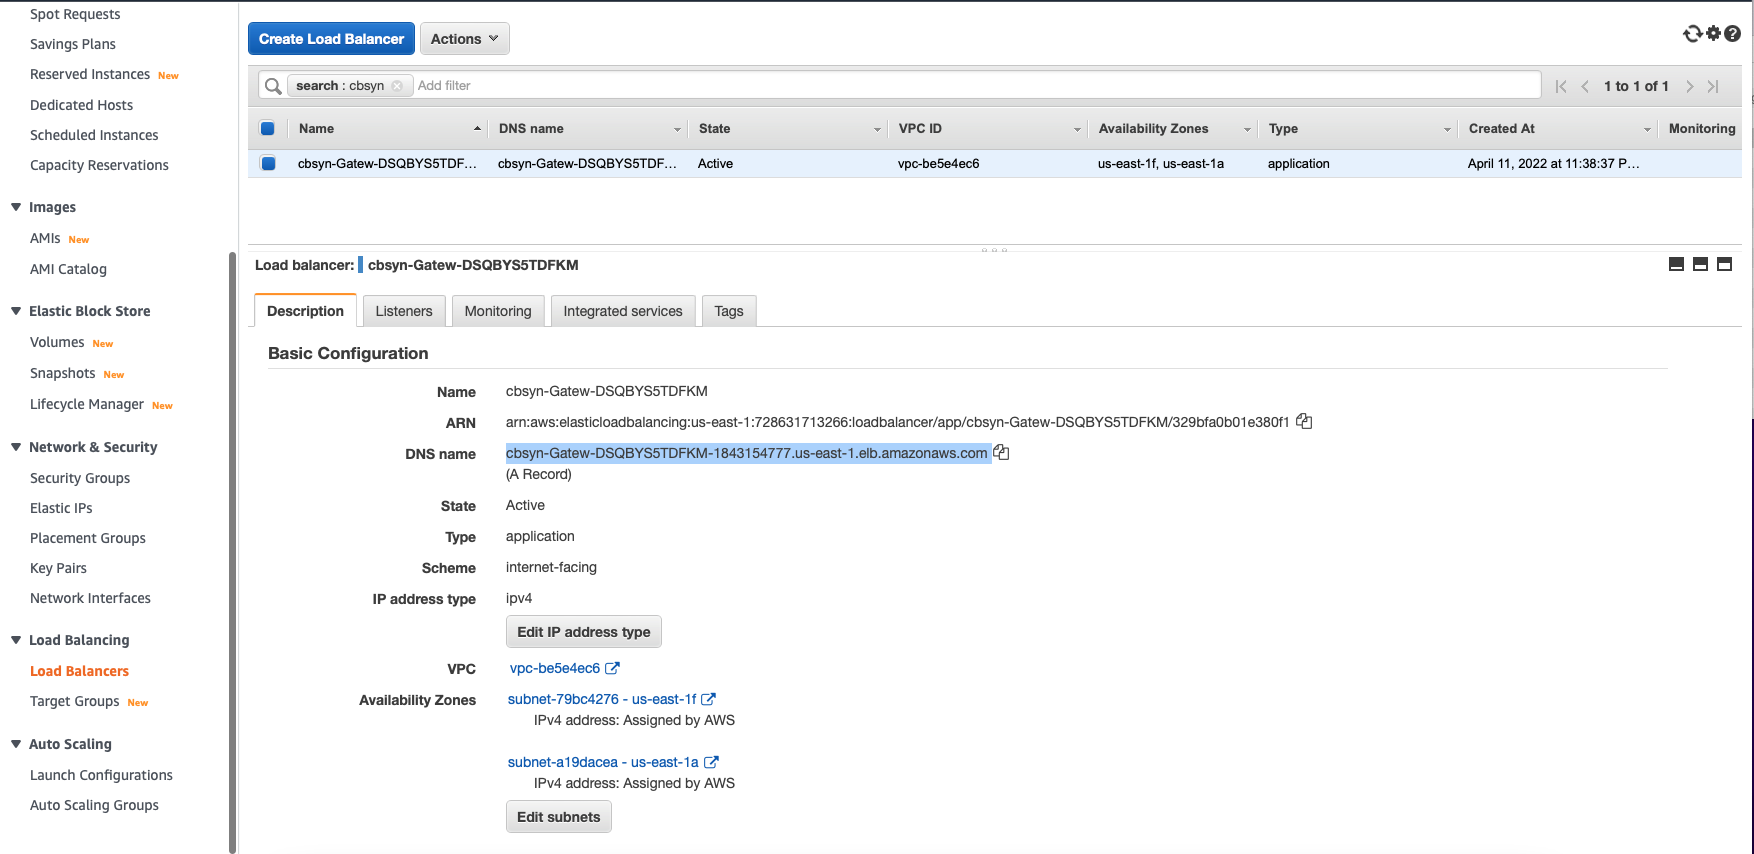Open Snapshots in sidebar
The height and width of the screenshot is (854, 1754).
tap(63, 373)
